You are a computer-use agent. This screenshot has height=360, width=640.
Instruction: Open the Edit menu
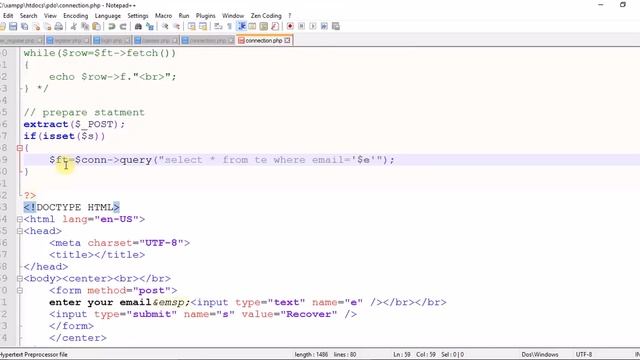(8, 16)
